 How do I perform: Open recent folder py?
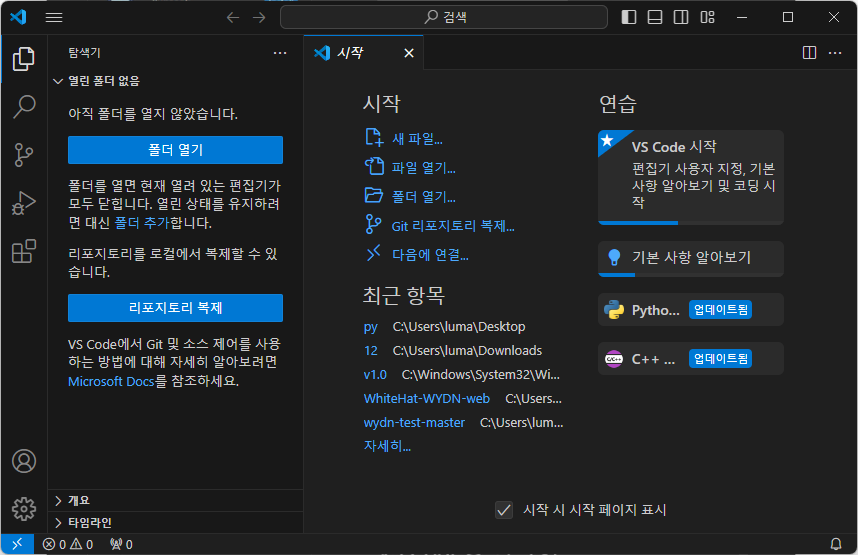click(370, 327)
